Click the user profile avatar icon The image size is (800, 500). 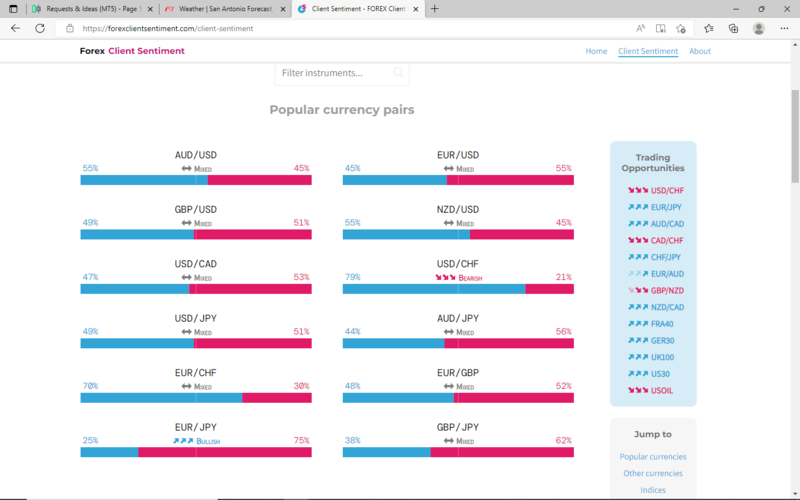759,28
